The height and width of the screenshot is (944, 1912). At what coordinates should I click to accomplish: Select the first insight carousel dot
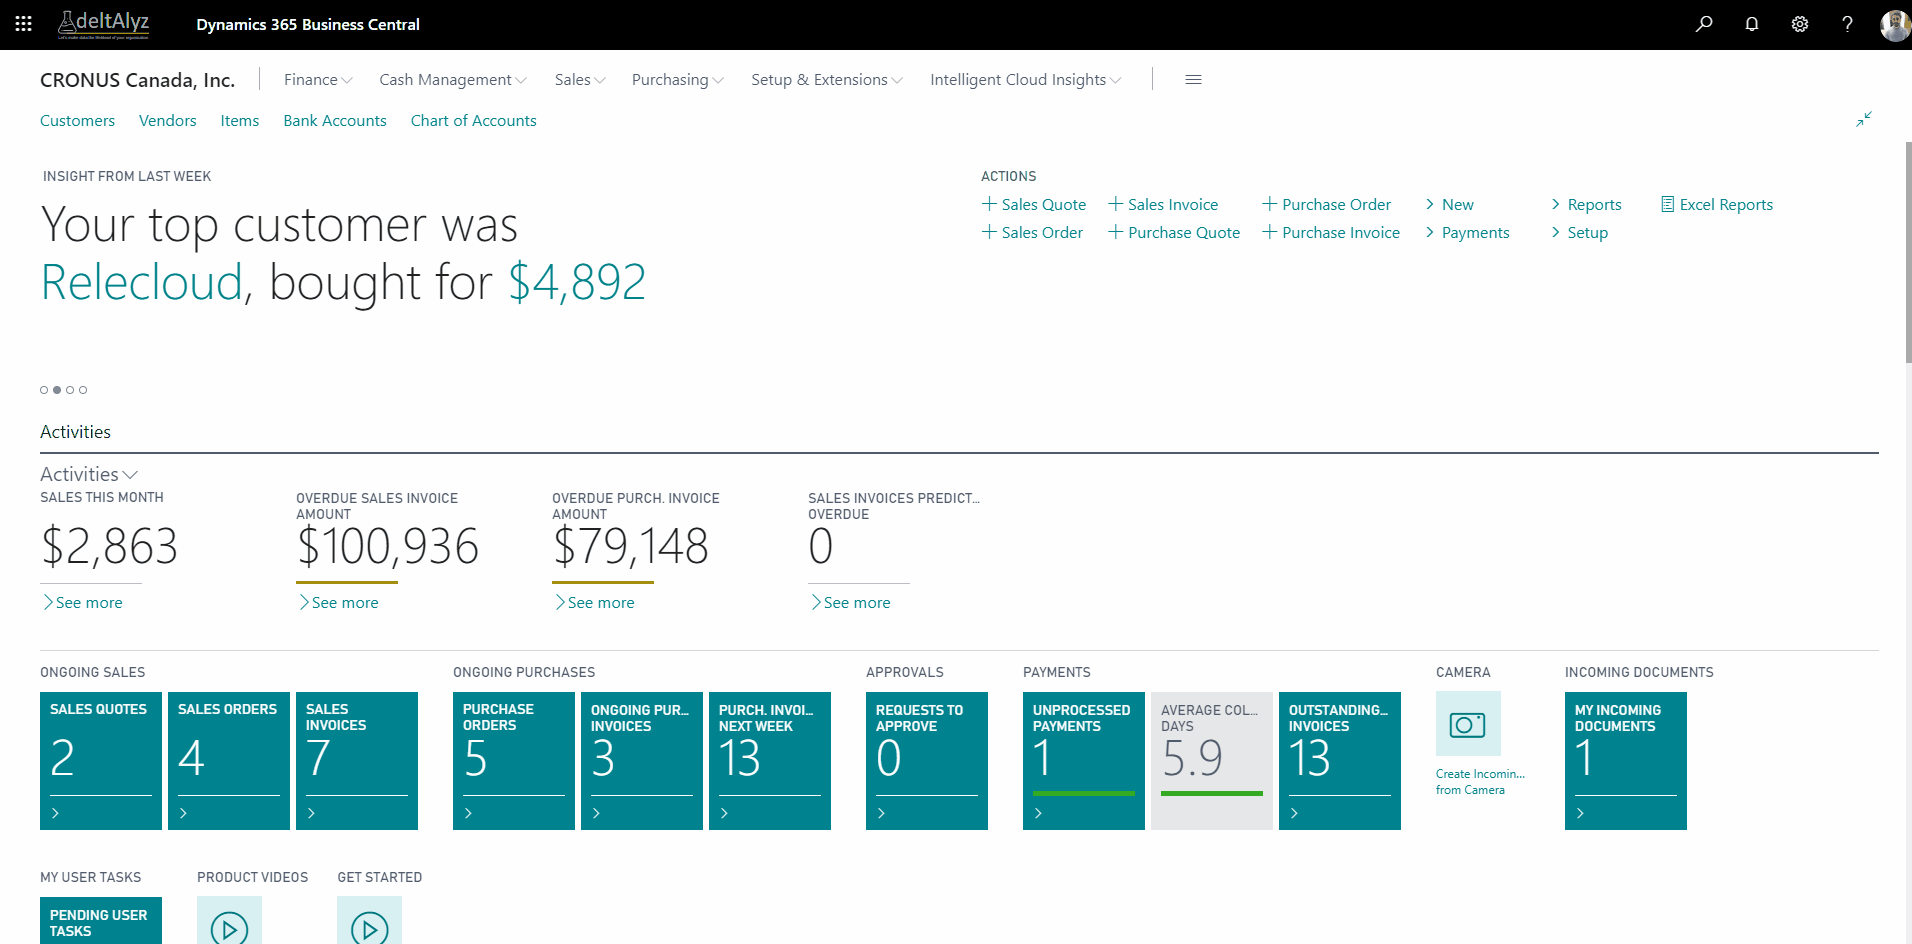click(44, 390)
